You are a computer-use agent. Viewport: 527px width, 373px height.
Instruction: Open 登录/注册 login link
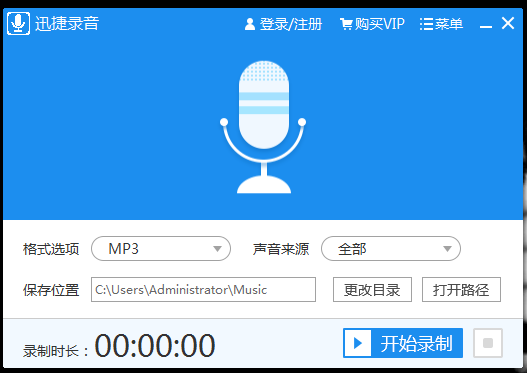click(283, 24)
